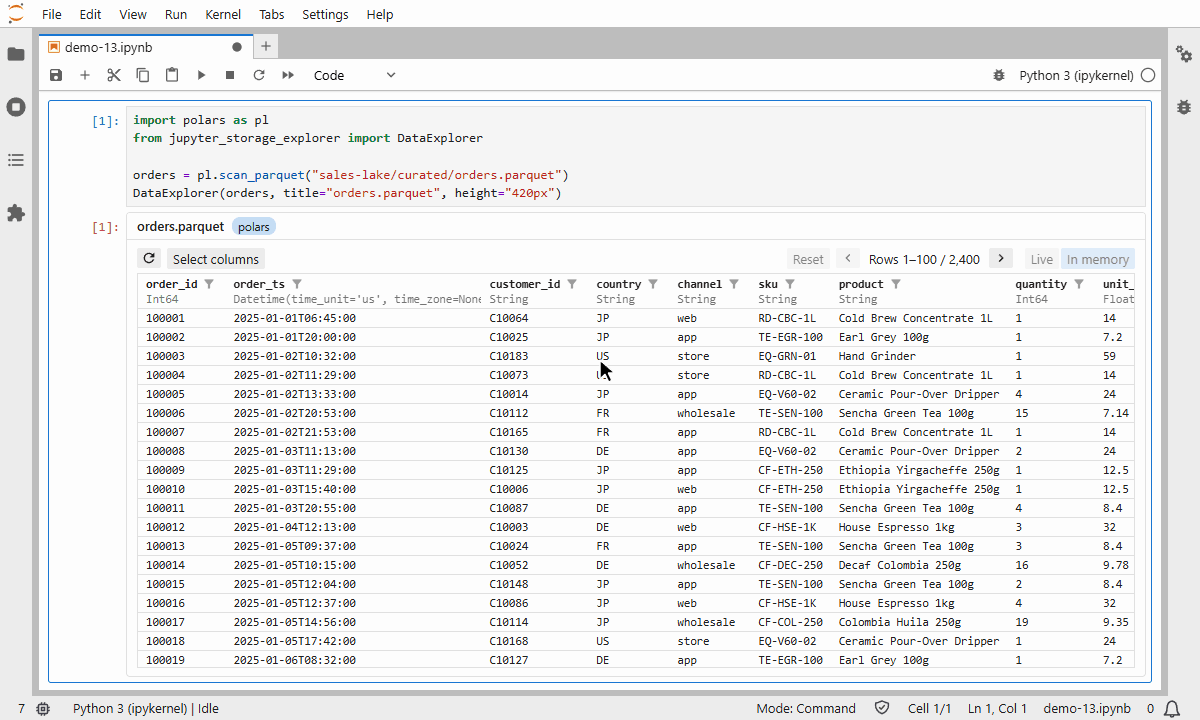The height and width of the screenshot is (720, 1200).
Task: Click the Decaf Colombia 250g cell
Action: pyautogui.click(x=900, y=565)
